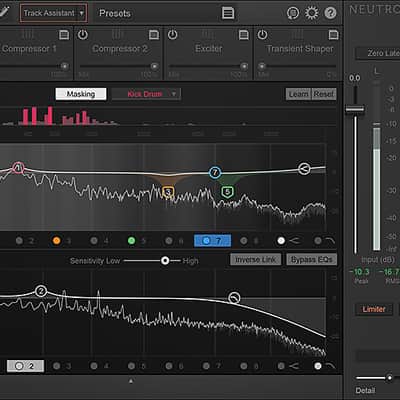Select band 8 in upper band row
Viewport: 400px width, 400px height.
(249, 241)
